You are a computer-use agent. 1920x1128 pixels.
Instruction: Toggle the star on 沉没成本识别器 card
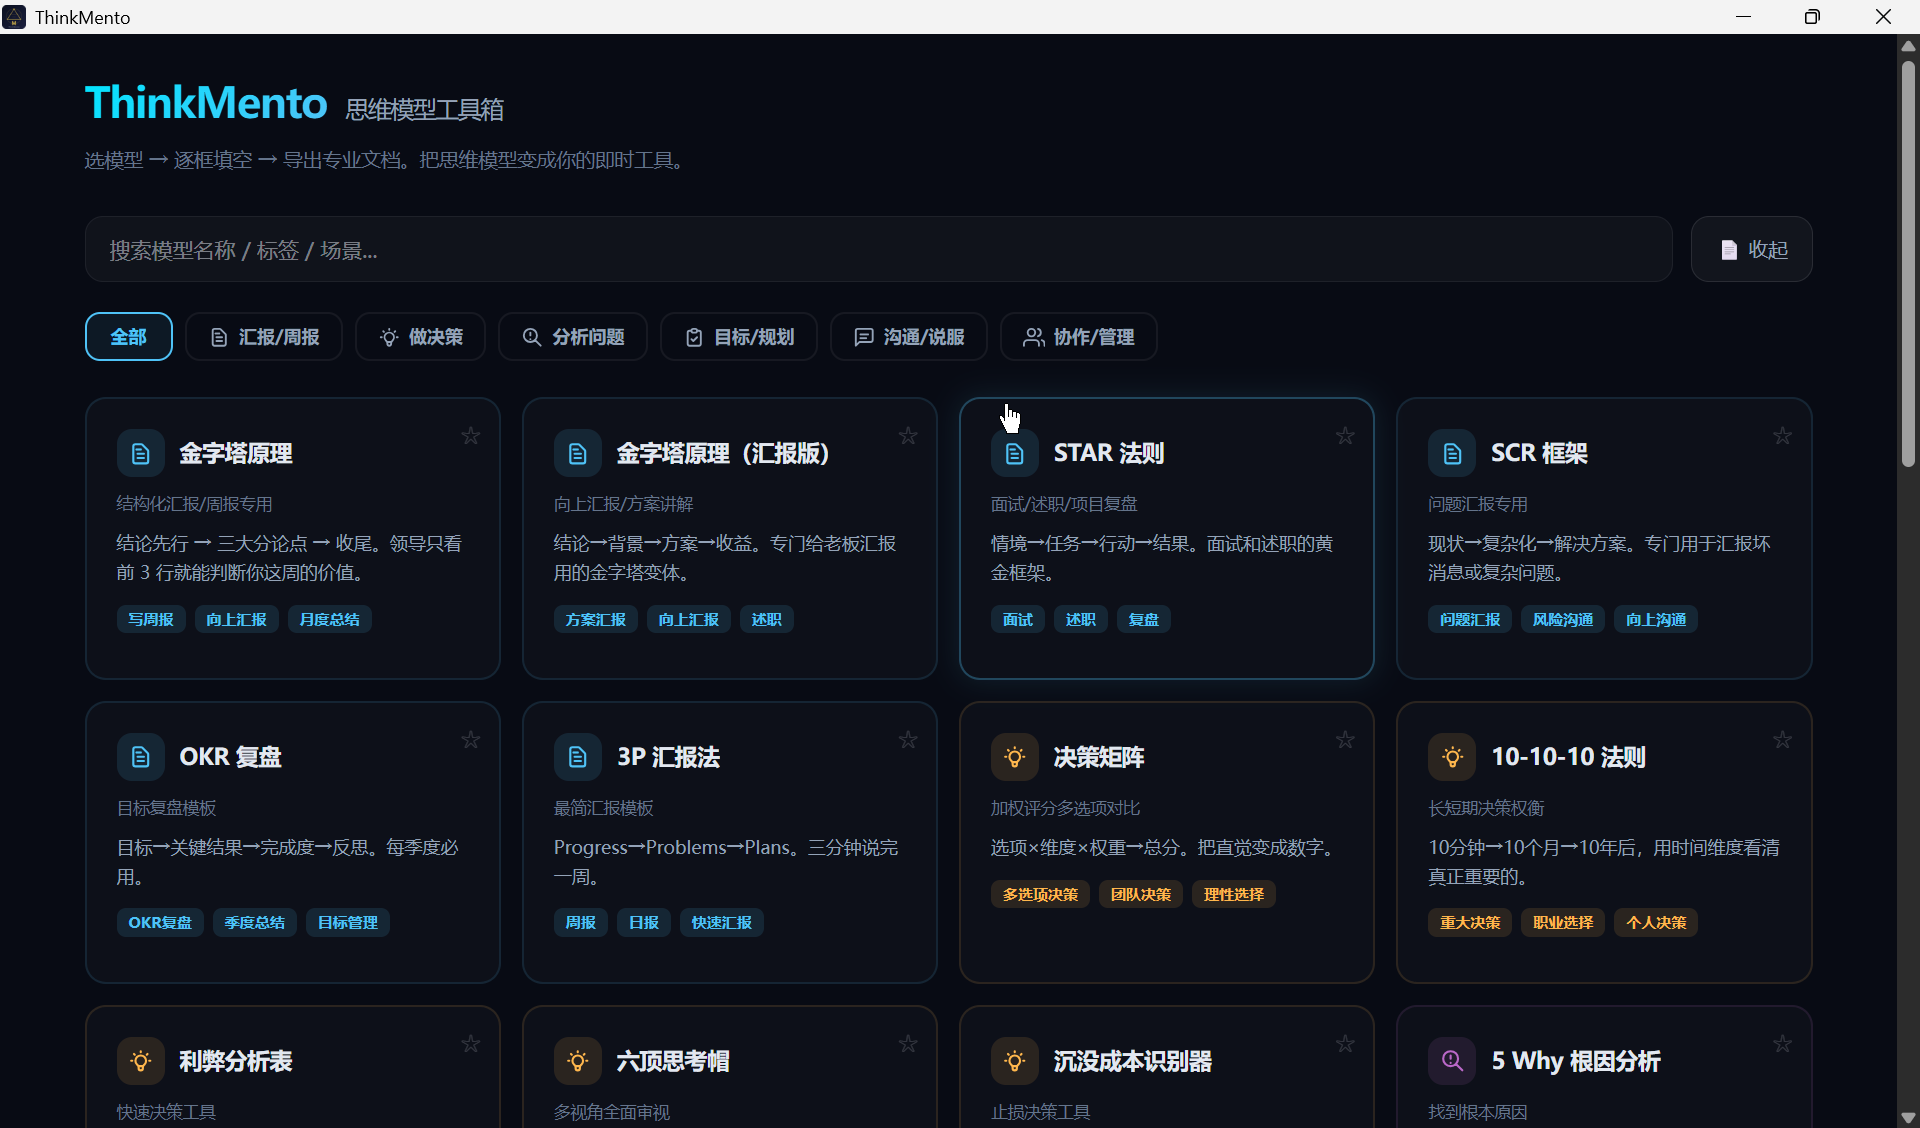[x=1345, y=1044]
